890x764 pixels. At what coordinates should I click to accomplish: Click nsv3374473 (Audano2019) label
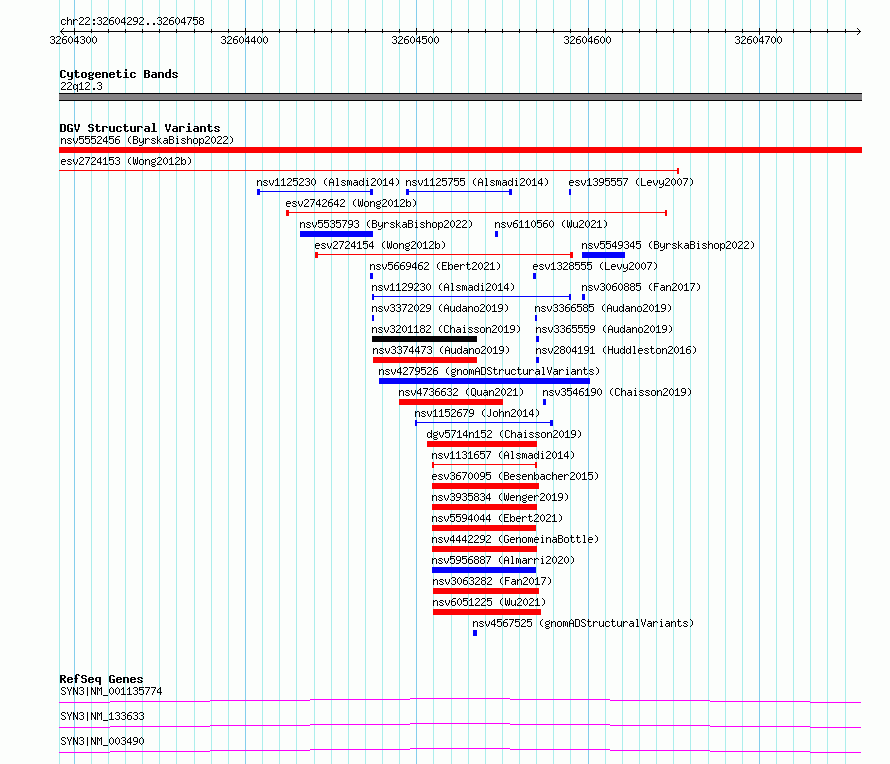(x=441, y=350)
